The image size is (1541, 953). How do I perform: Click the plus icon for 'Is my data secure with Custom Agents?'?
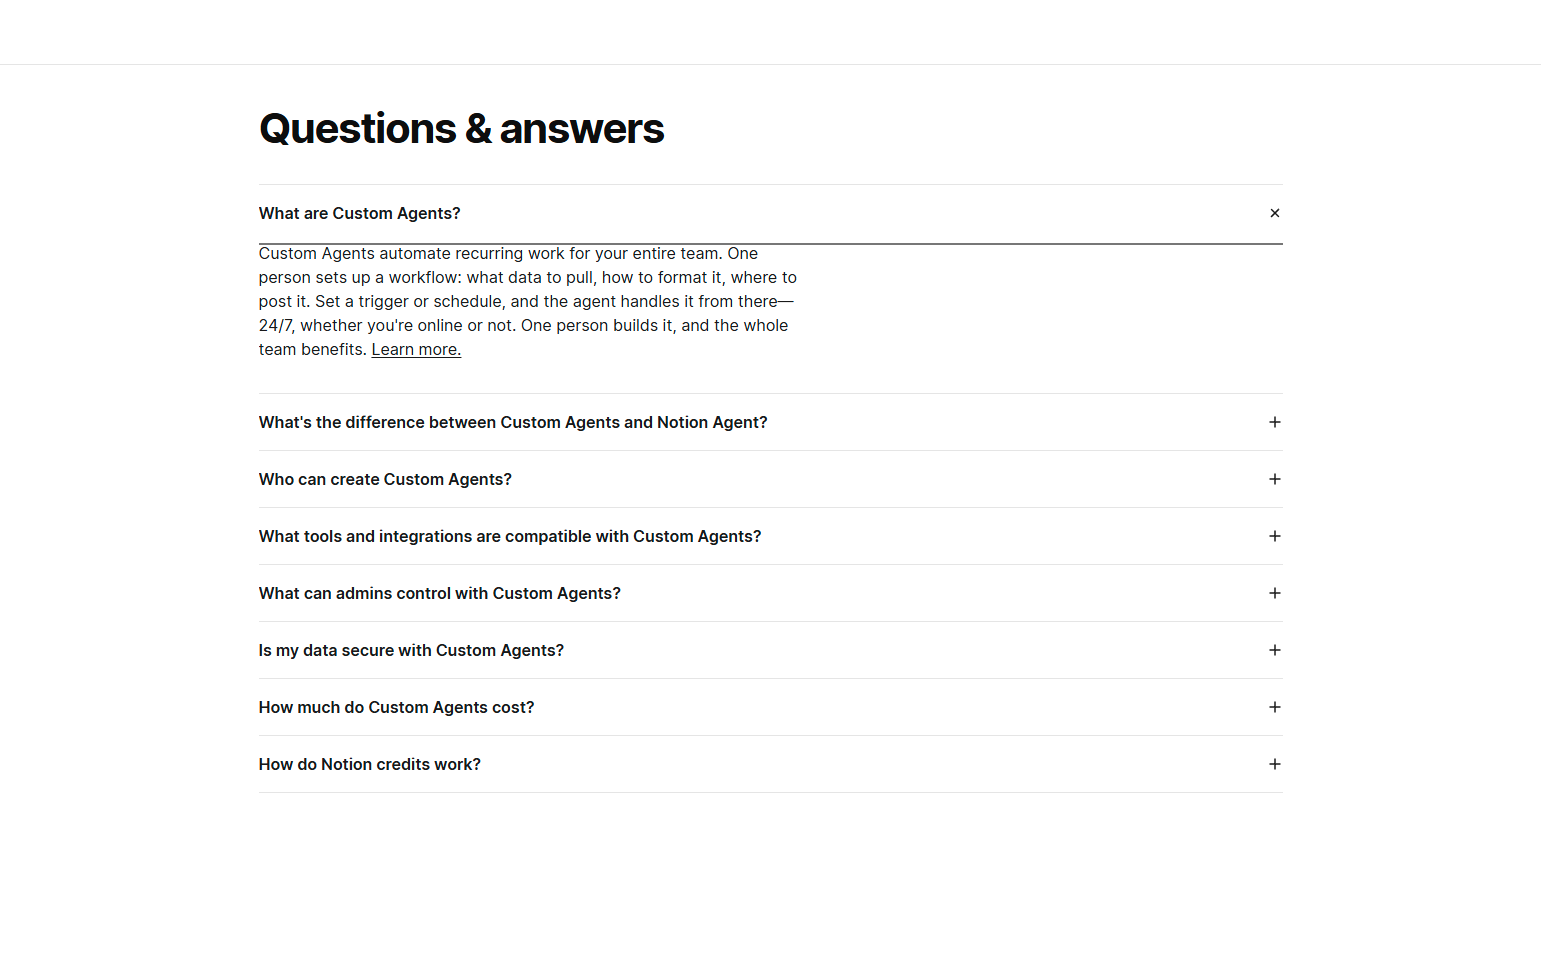click(x=1275, y=650)
